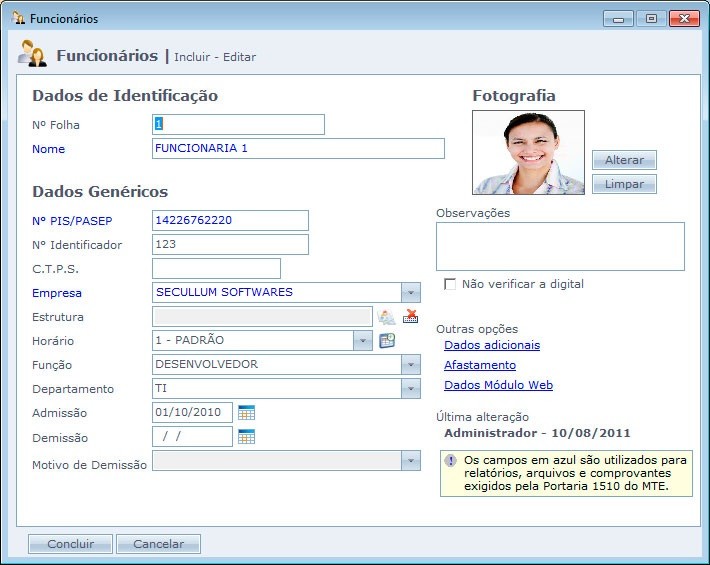Image resolution: width=710 pixels, height=565 pixels.
Task: Expand the Empresa dropdown
Action: [x=410, y=293]
